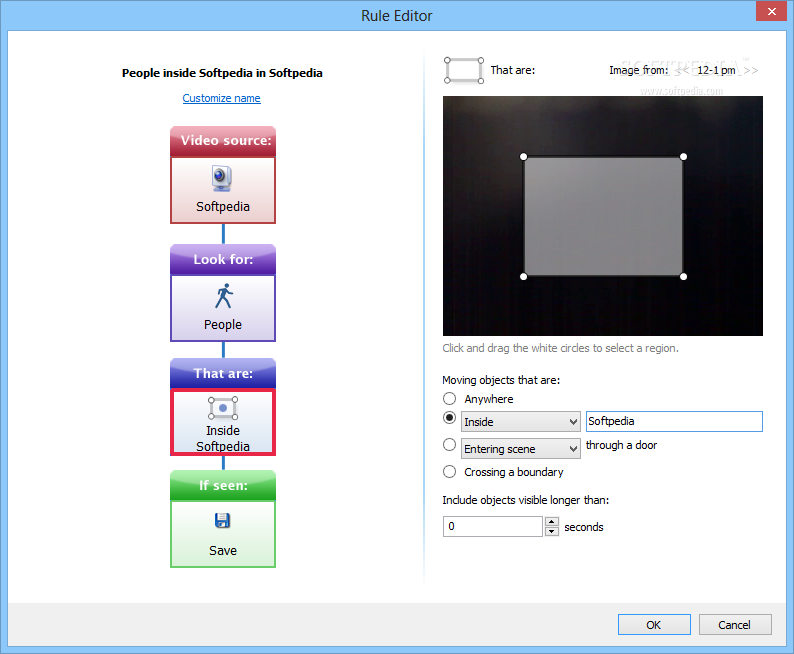Select the Entering scene radio button

449,444
